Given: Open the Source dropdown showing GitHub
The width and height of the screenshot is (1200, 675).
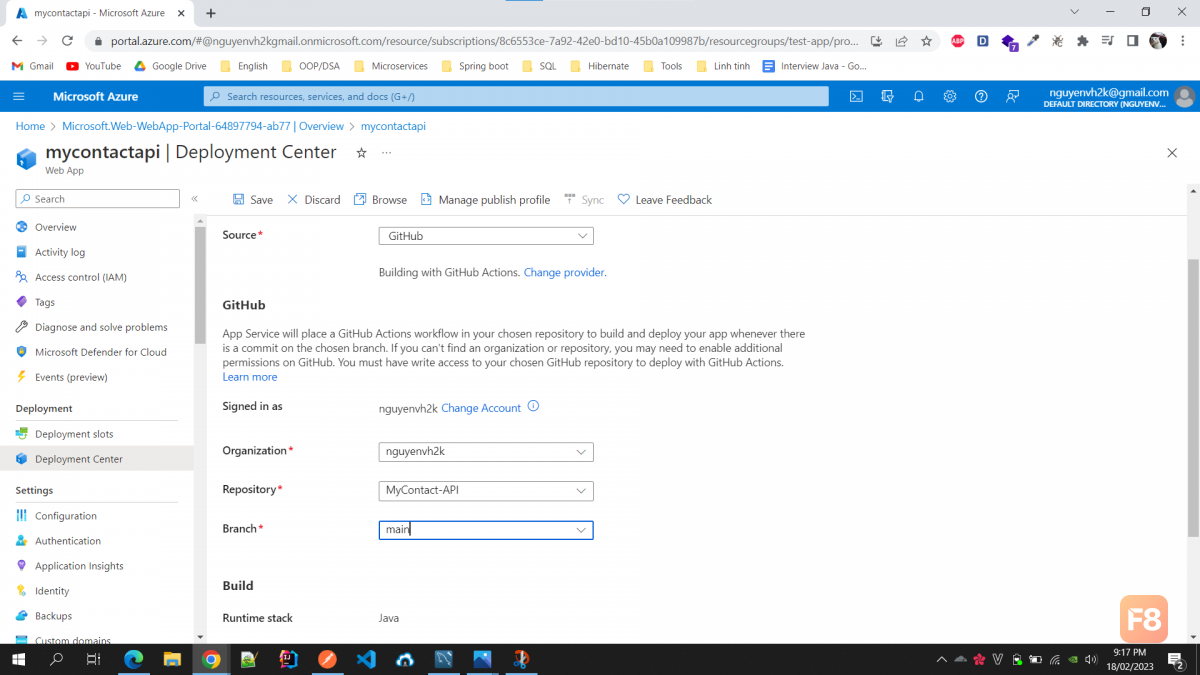Looking at the screenshot, I should (486, 236).
